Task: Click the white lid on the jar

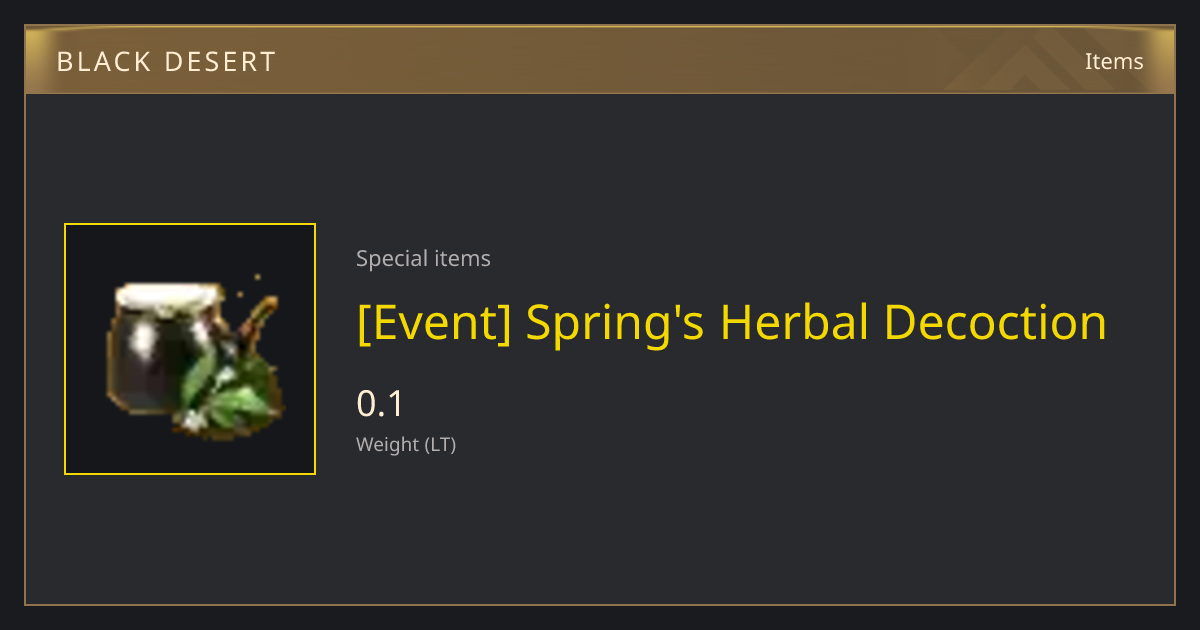Action: coord(167,297)
